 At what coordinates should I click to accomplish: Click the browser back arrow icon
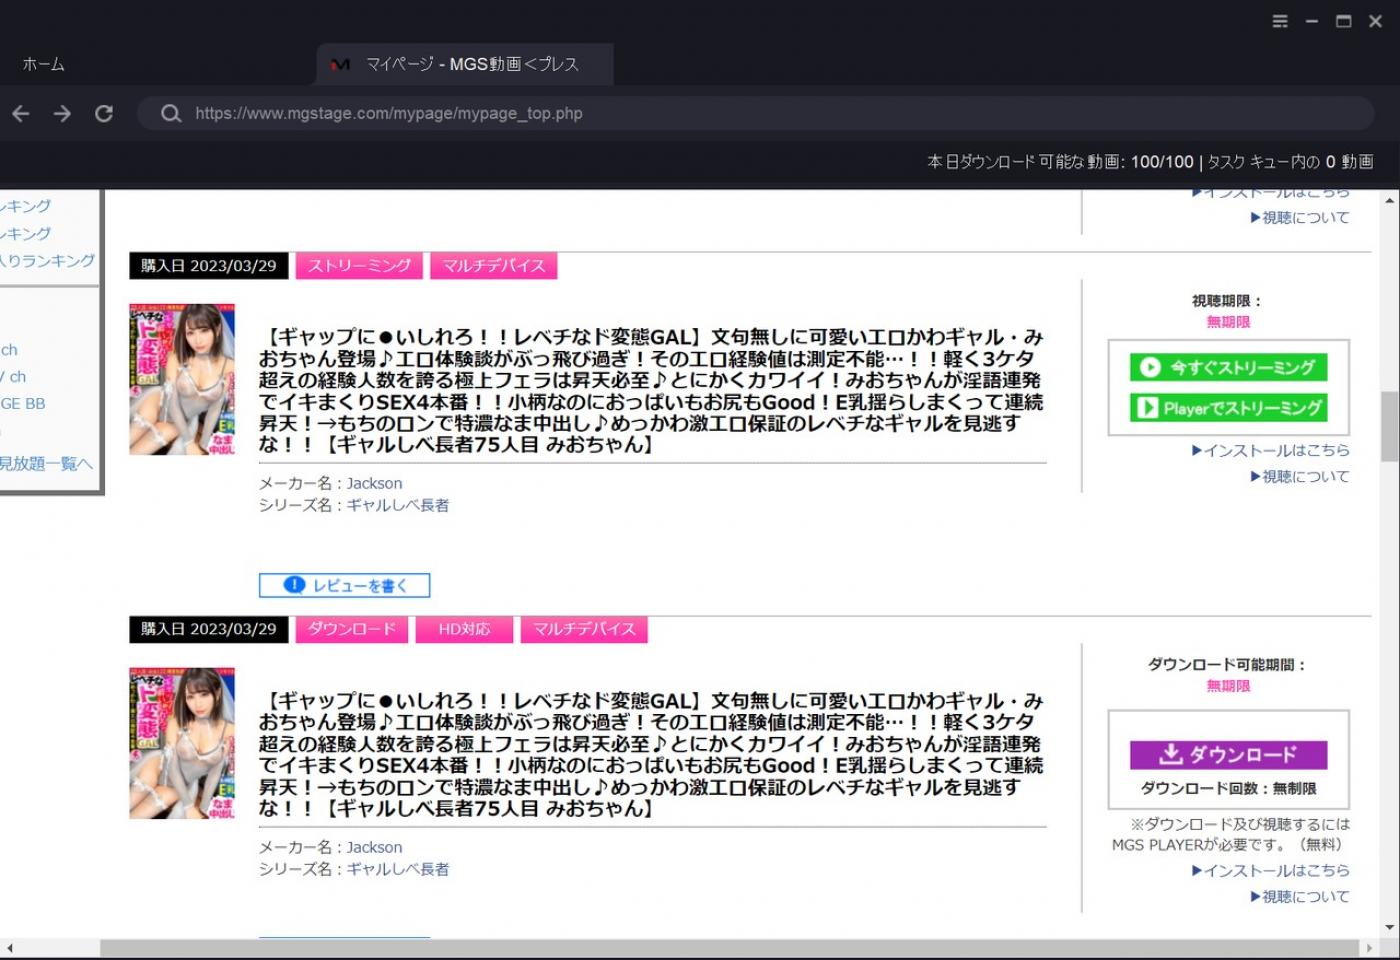tap(21, 114)
